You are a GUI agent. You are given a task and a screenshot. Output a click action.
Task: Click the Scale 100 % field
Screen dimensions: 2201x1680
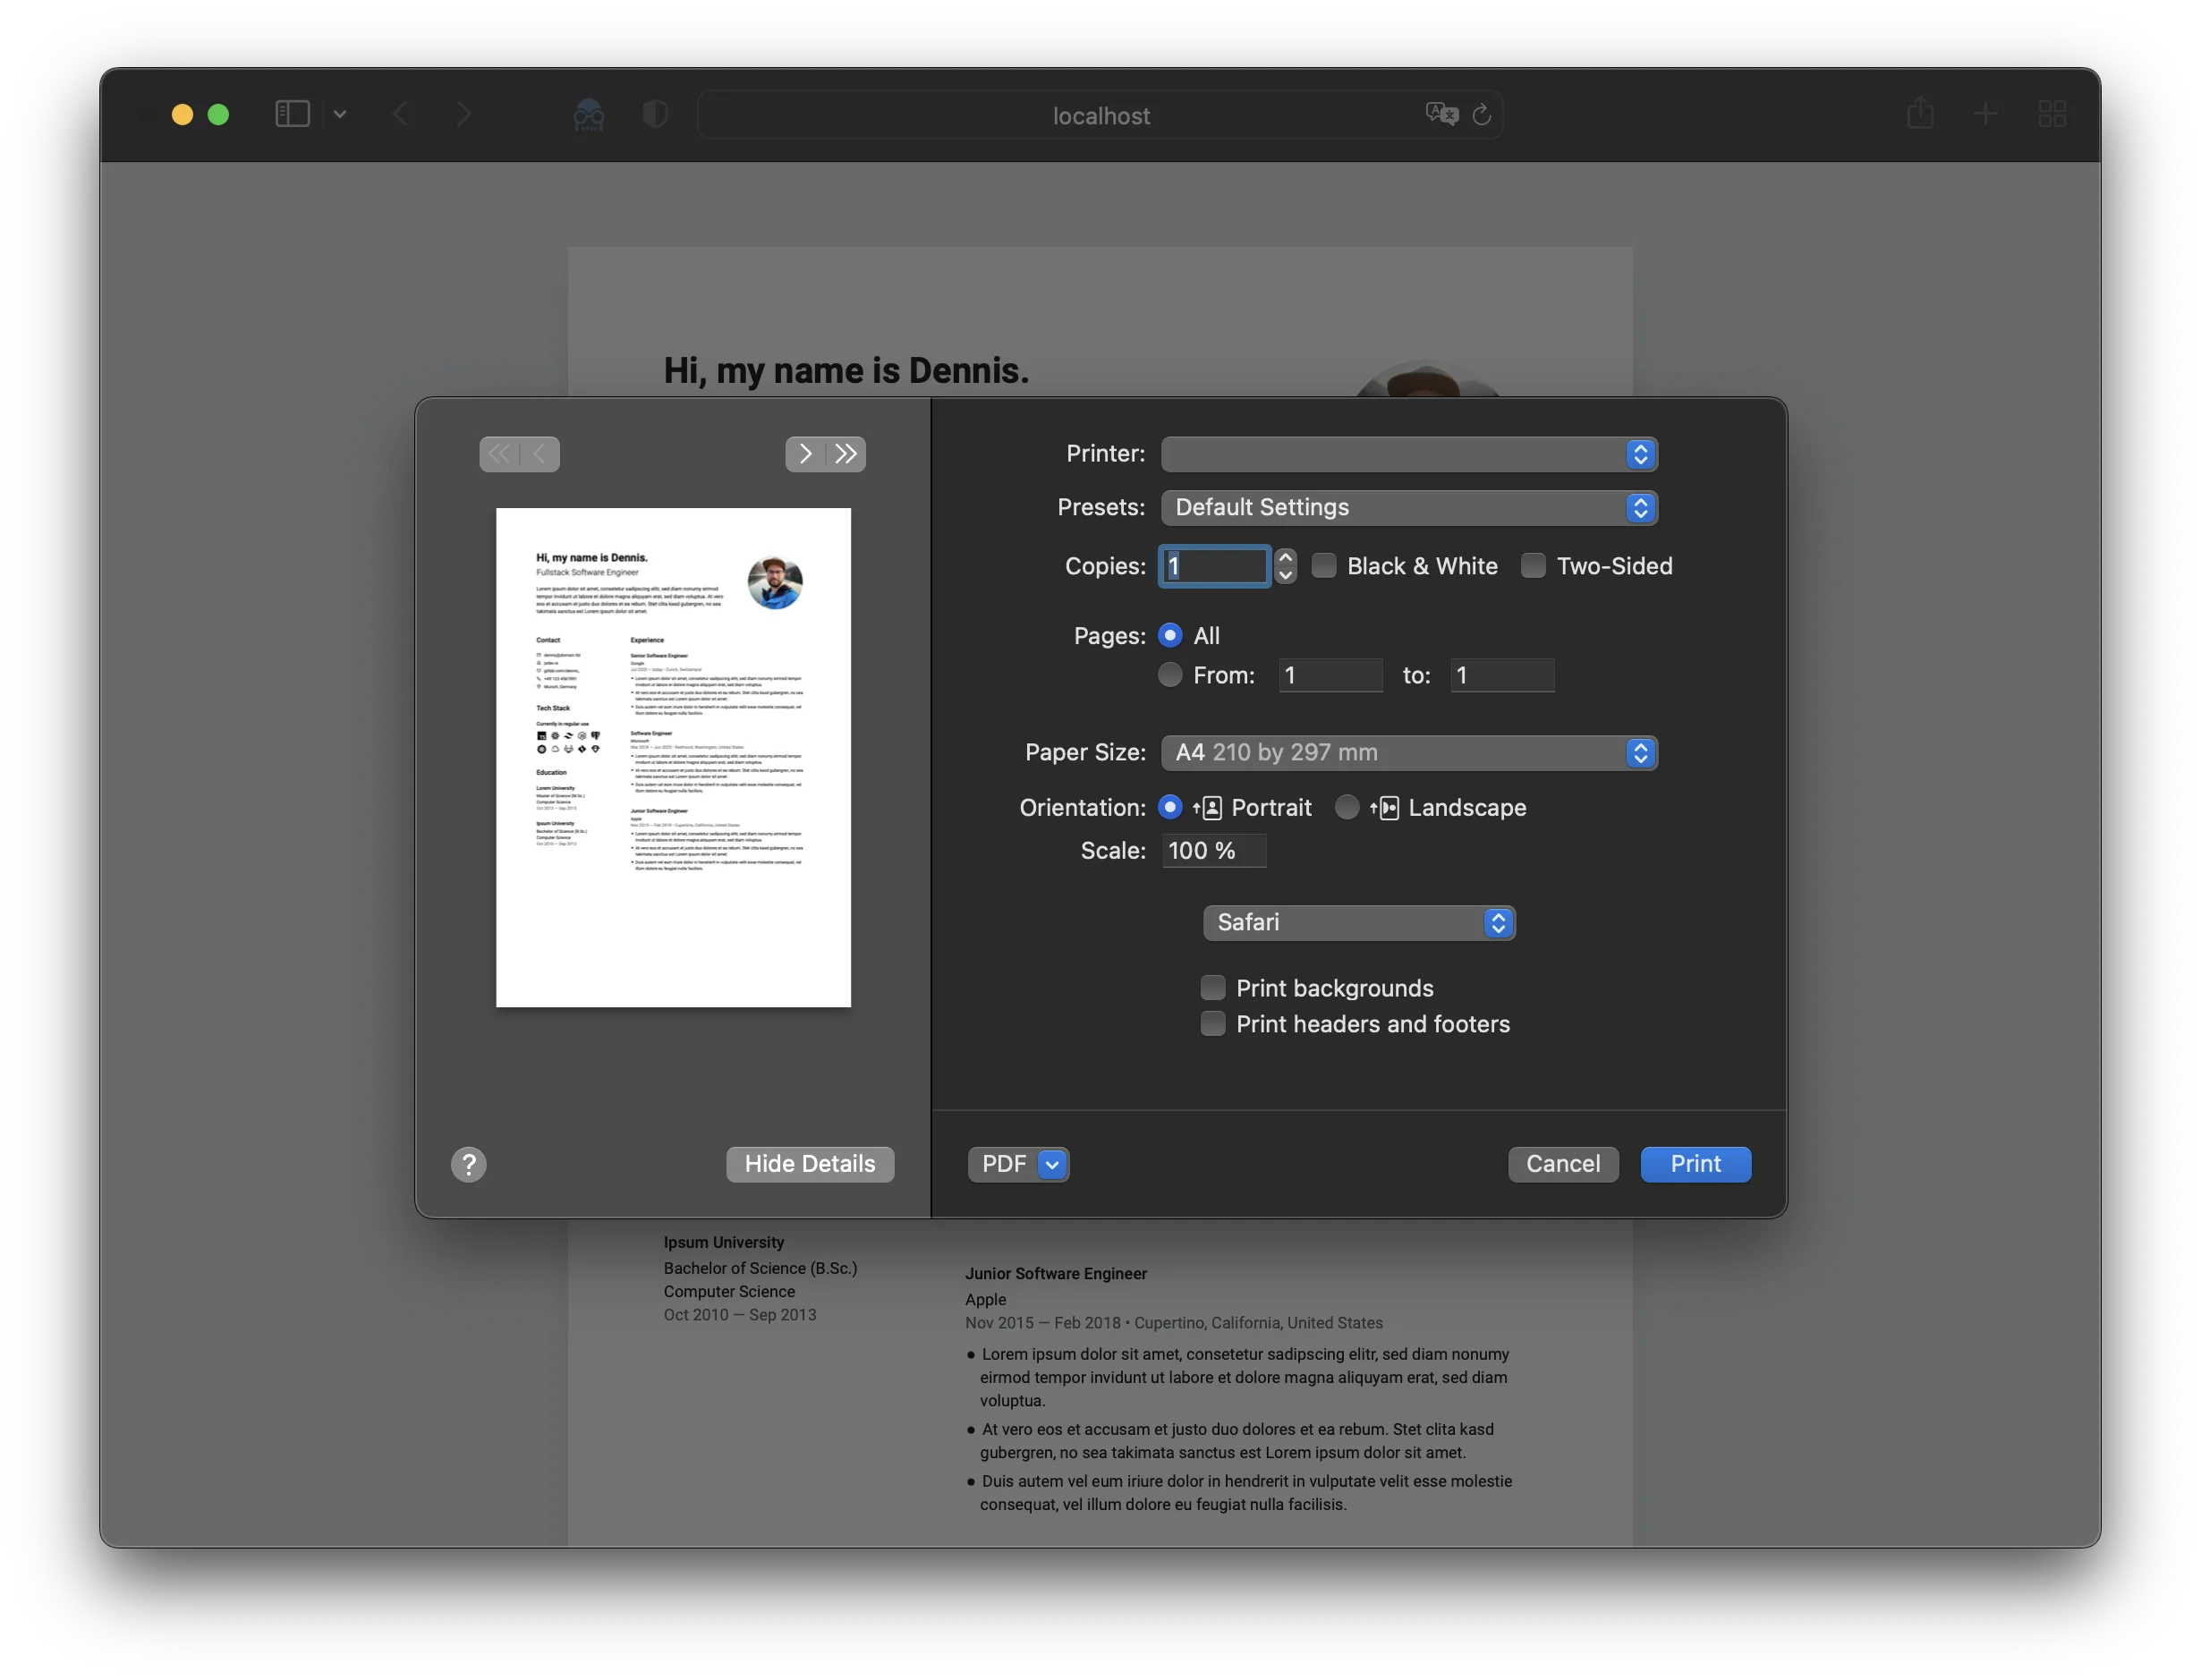tap(1214, 851)
